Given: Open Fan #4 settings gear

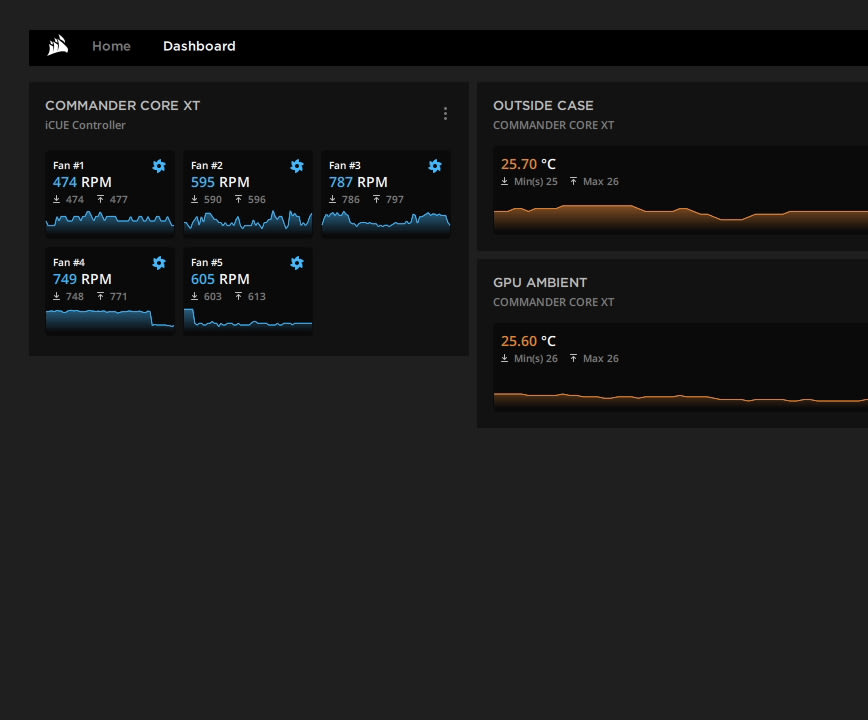Looking at the screenshot, I should click(x=159, y=263).
